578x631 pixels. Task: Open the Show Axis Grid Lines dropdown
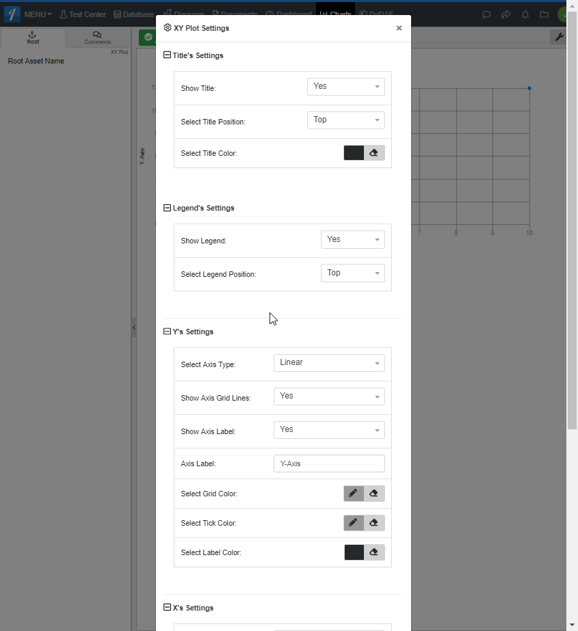[329, 396]
